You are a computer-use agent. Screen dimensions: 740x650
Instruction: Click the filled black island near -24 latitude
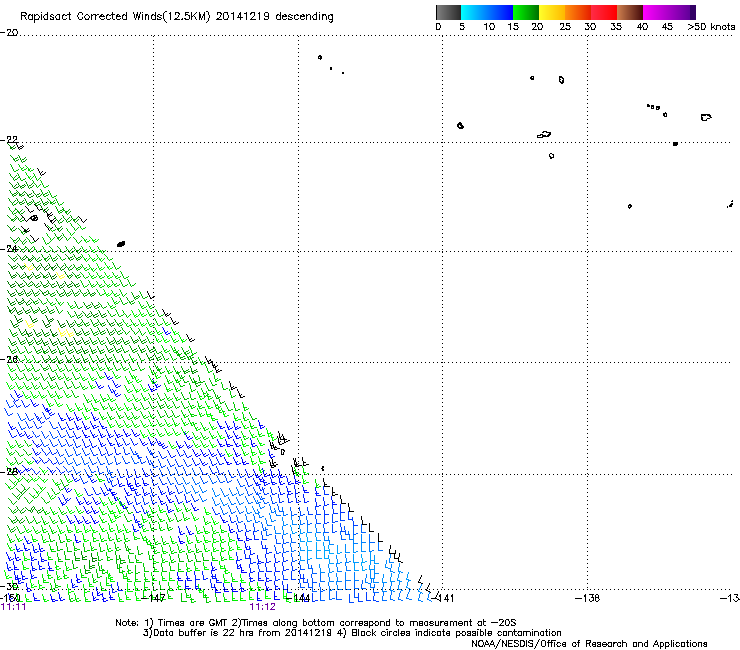click(121, 244)
